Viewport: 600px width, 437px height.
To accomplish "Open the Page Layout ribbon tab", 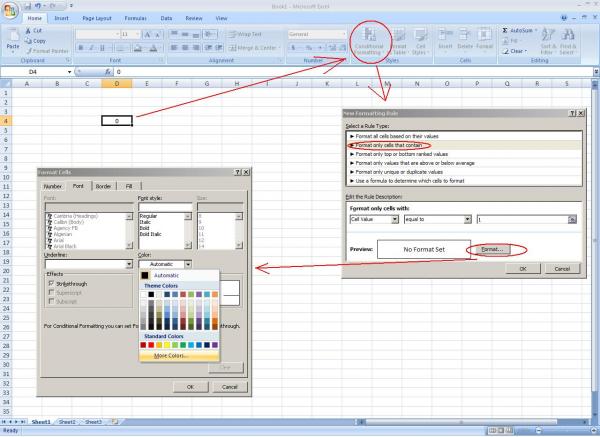I will coord(97,18).
